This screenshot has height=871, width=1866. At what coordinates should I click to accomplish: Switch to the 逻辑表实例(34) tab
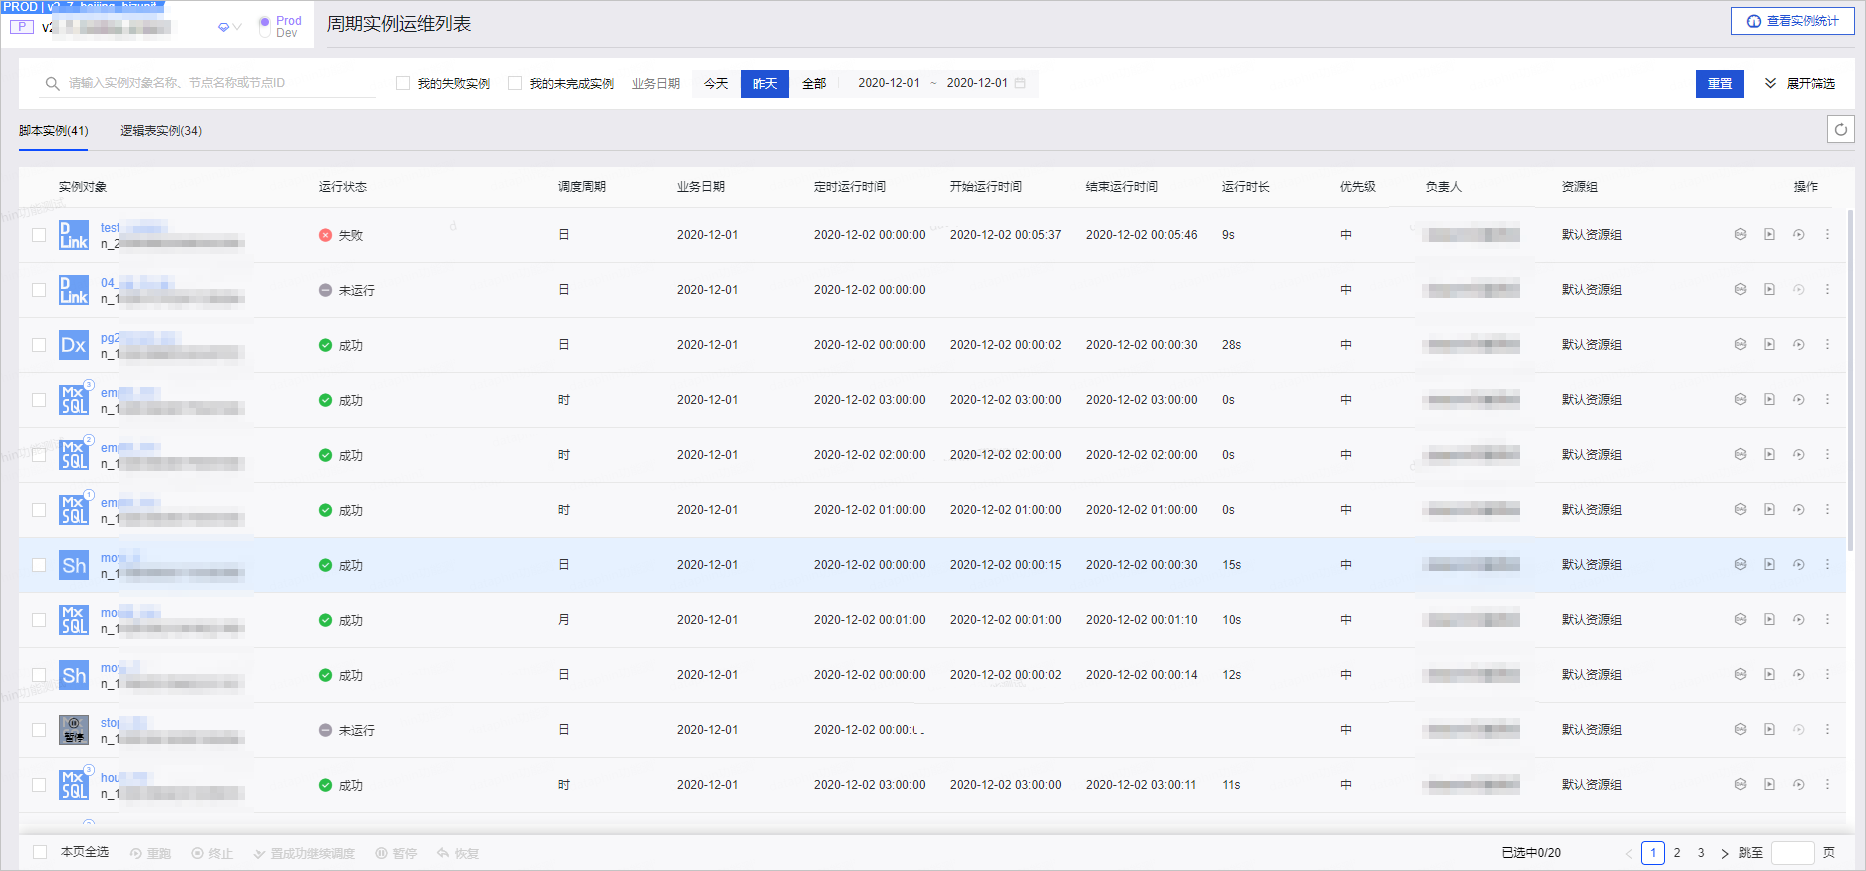[161, 131]
